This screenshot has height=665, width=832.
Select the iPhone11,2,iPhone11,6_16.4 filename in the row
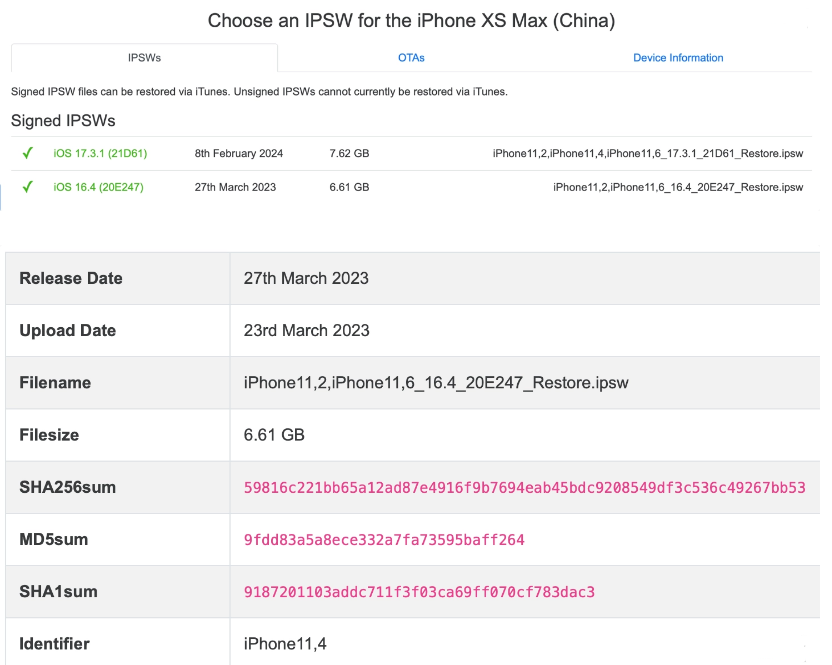(678, 187)
